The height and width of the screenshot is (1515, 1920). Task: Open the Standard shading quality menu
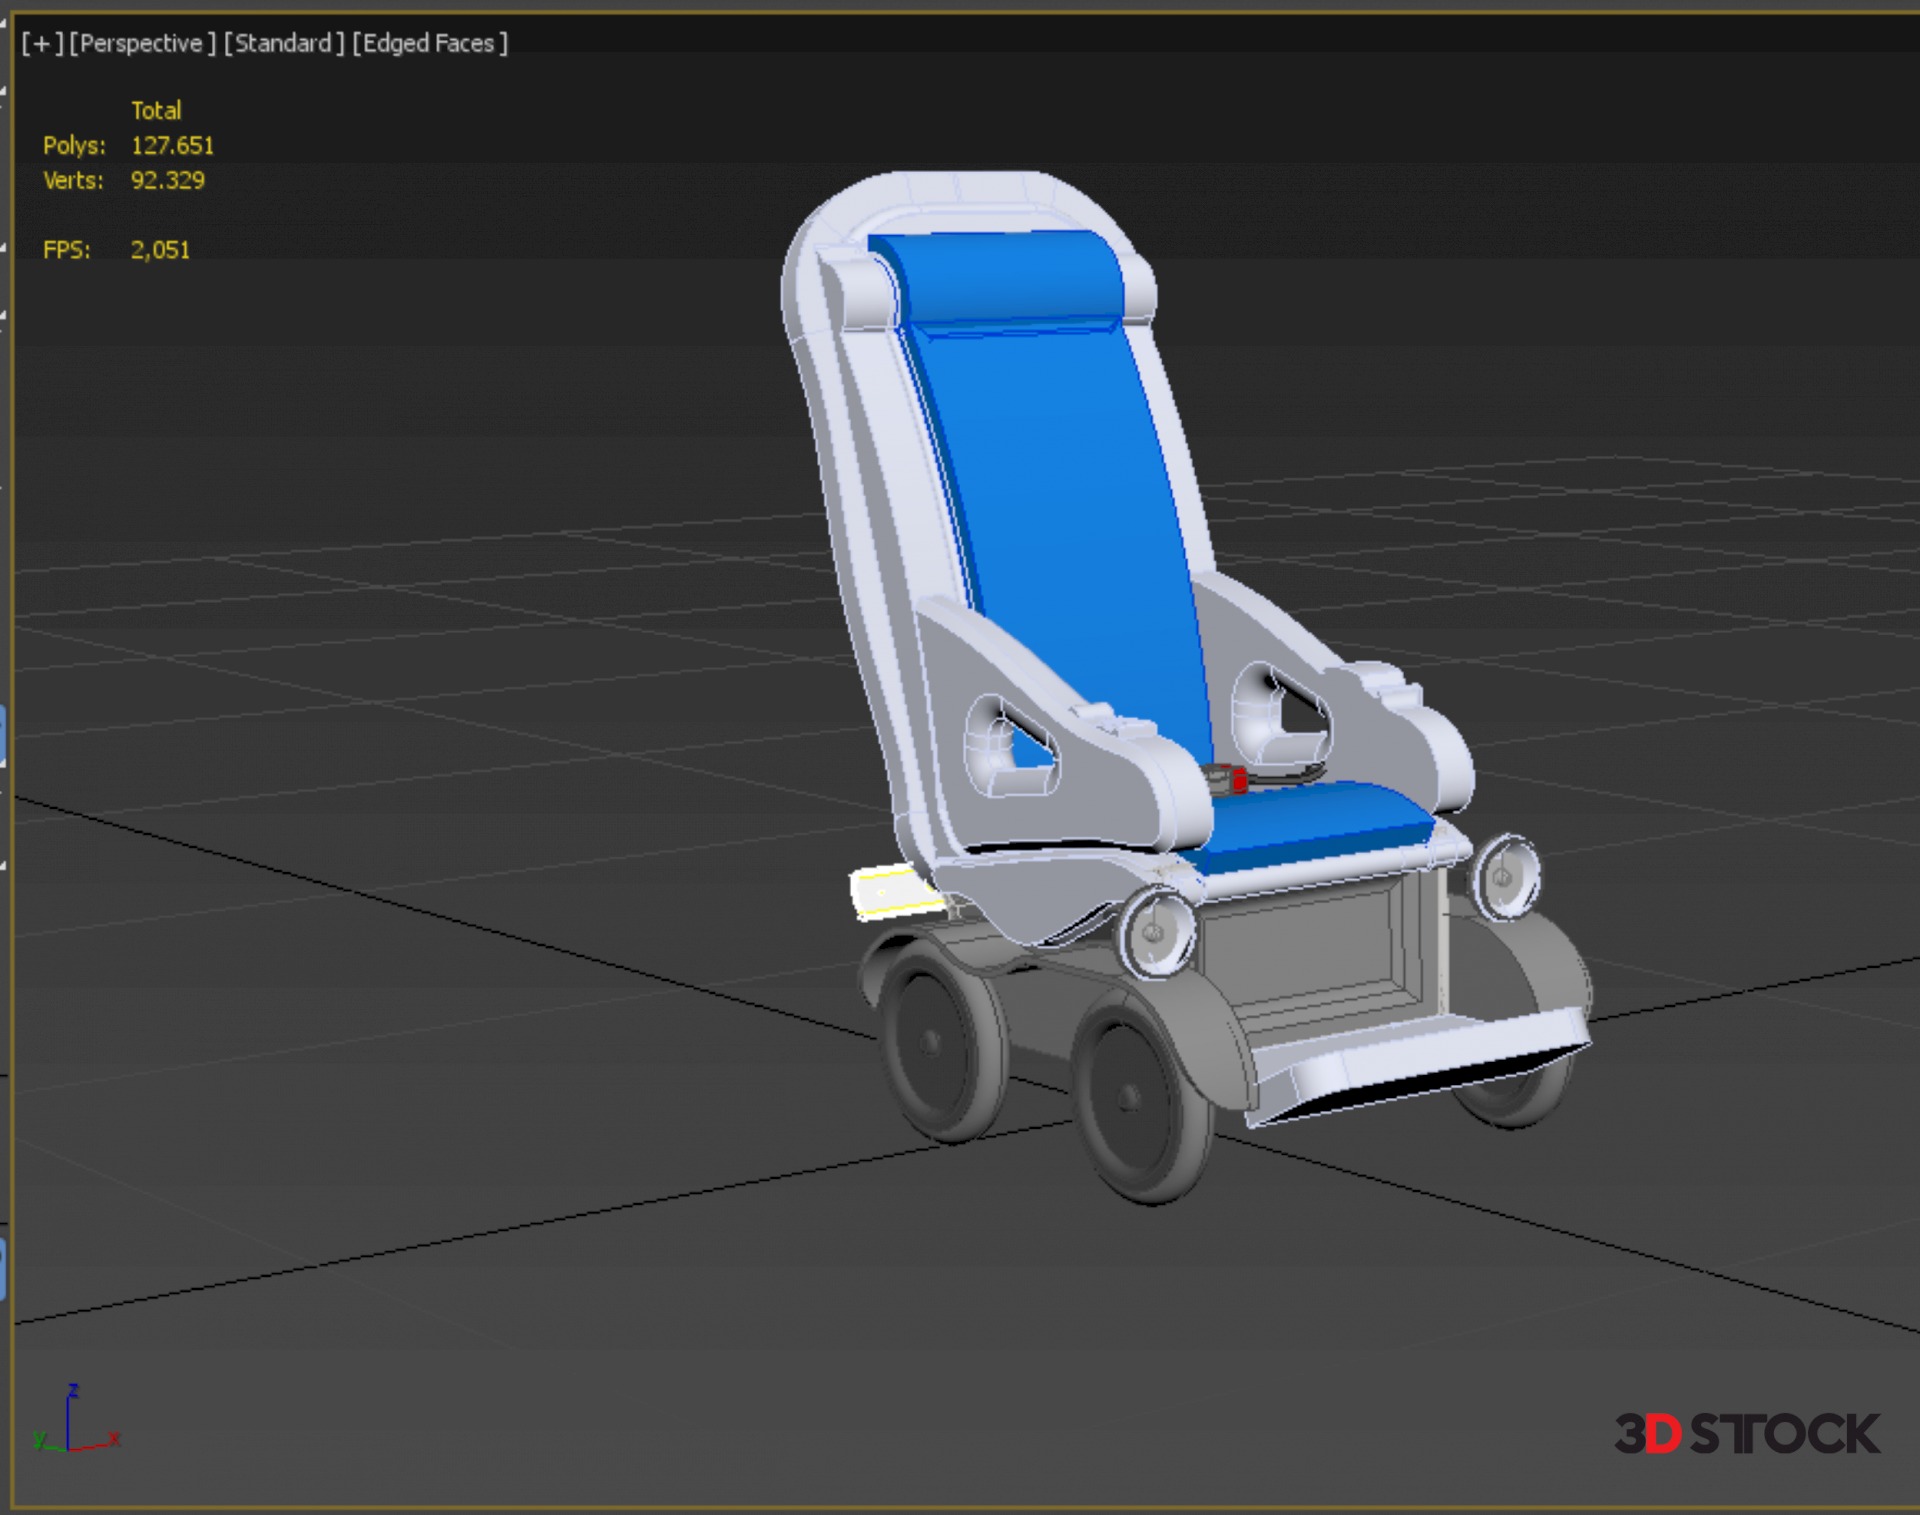284,44
